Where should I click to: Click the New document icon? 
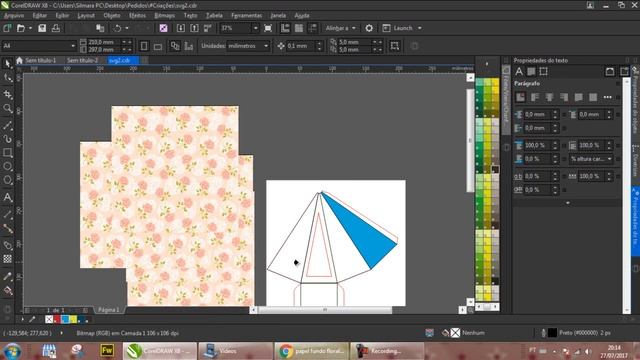[x=7, y=28]
